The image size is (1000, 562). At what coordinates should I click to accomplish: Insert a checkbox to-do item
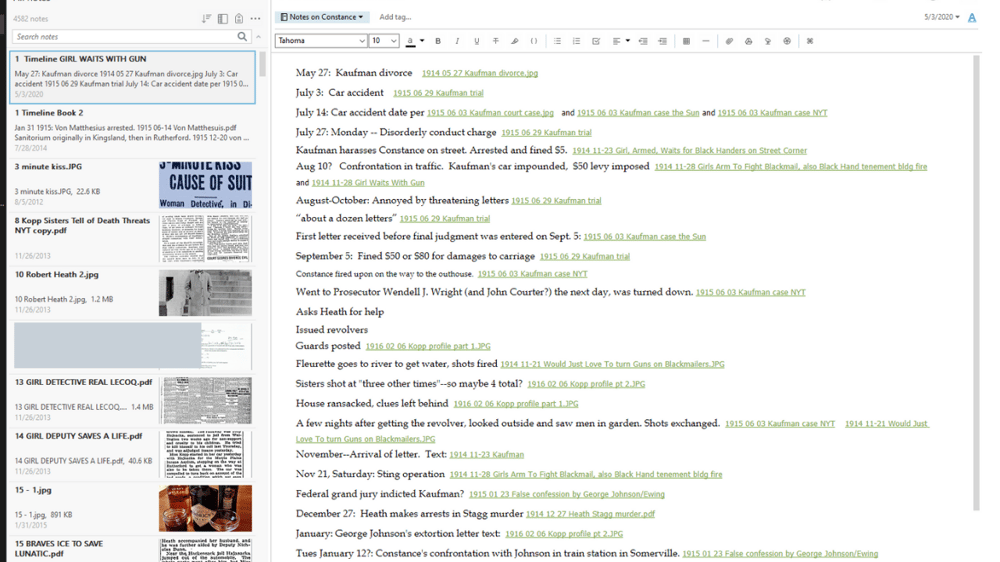click(x=596, y=41)
